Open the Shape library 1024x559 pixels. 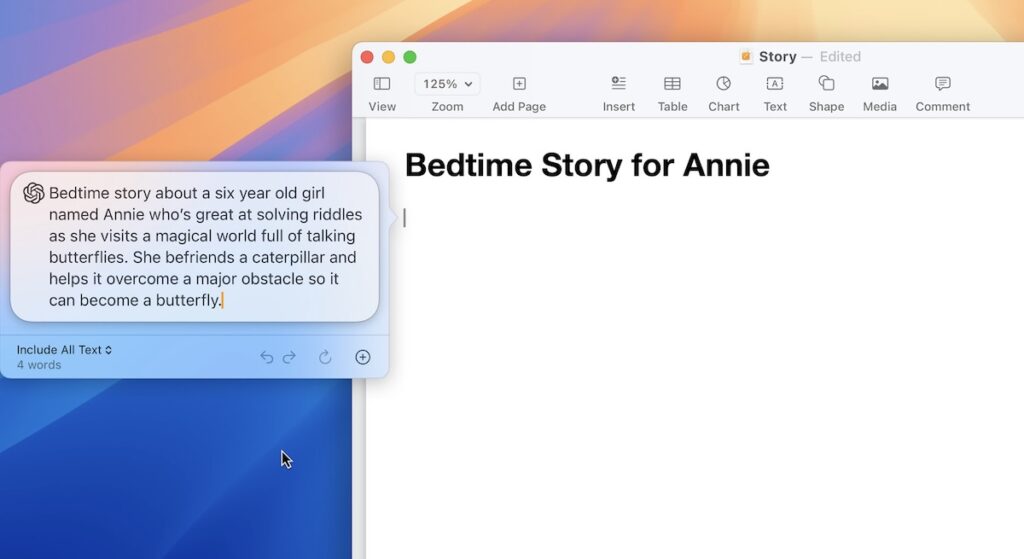(826, 84)
